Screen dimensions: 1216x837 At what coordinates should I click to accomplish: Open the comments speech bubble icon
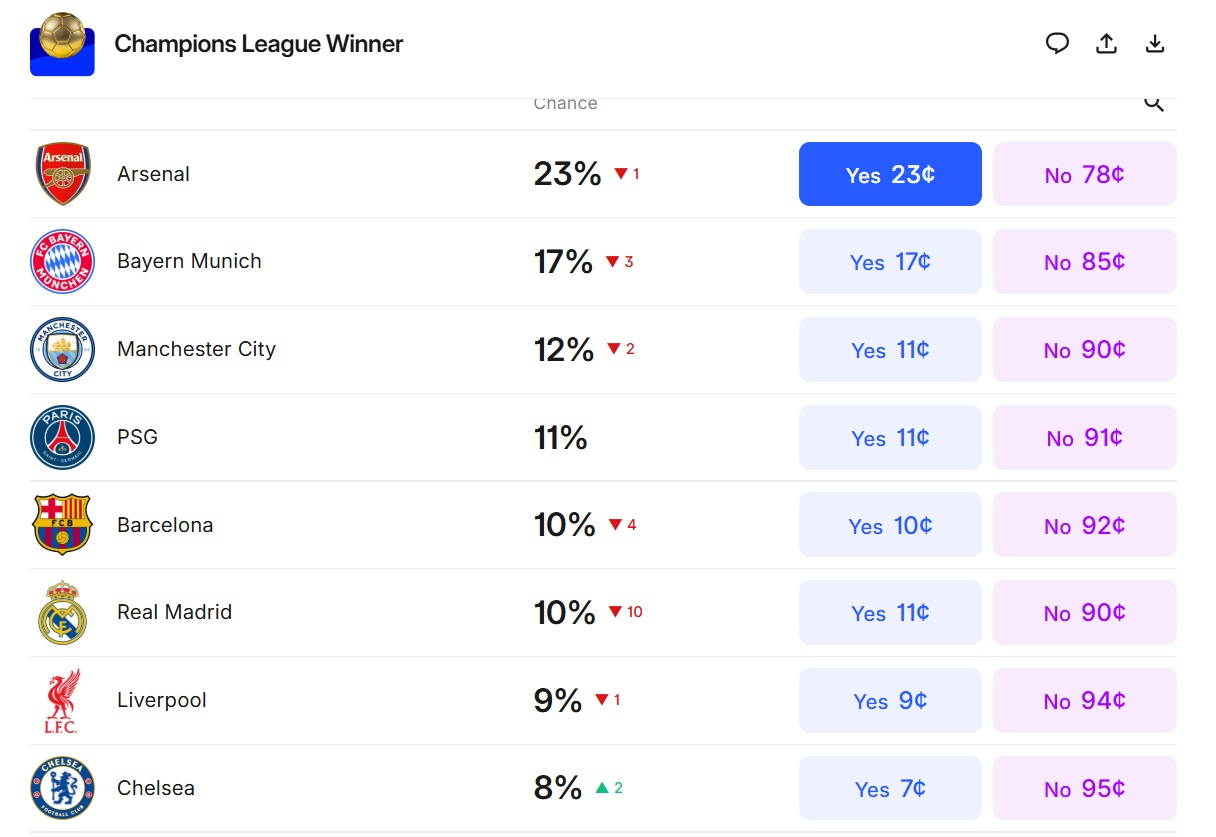tap(1057, 43)
